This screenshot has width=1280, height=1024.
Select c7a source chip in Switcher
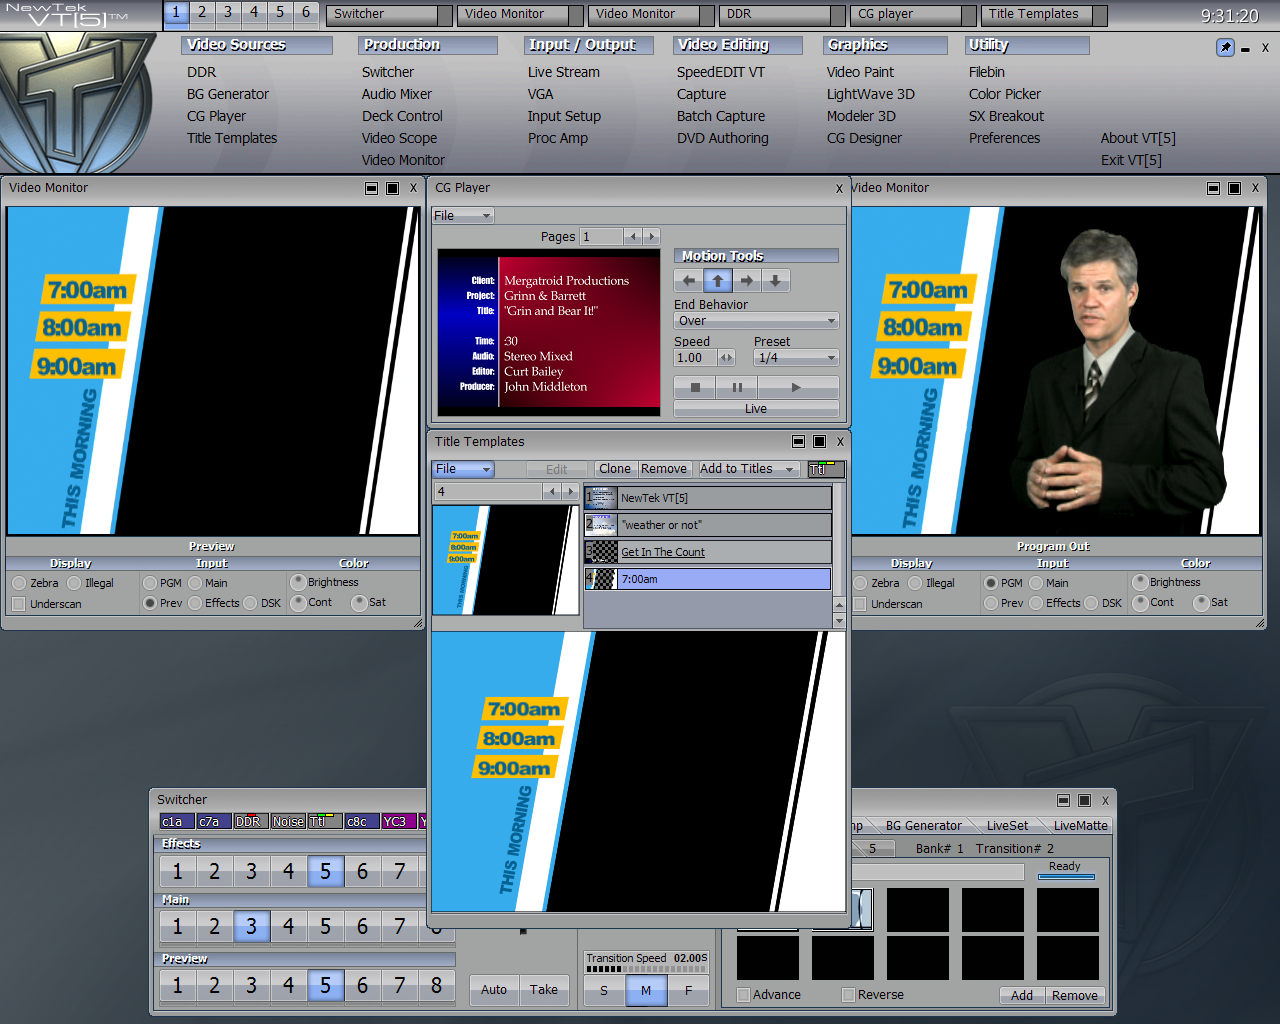(x=213, y=821)
